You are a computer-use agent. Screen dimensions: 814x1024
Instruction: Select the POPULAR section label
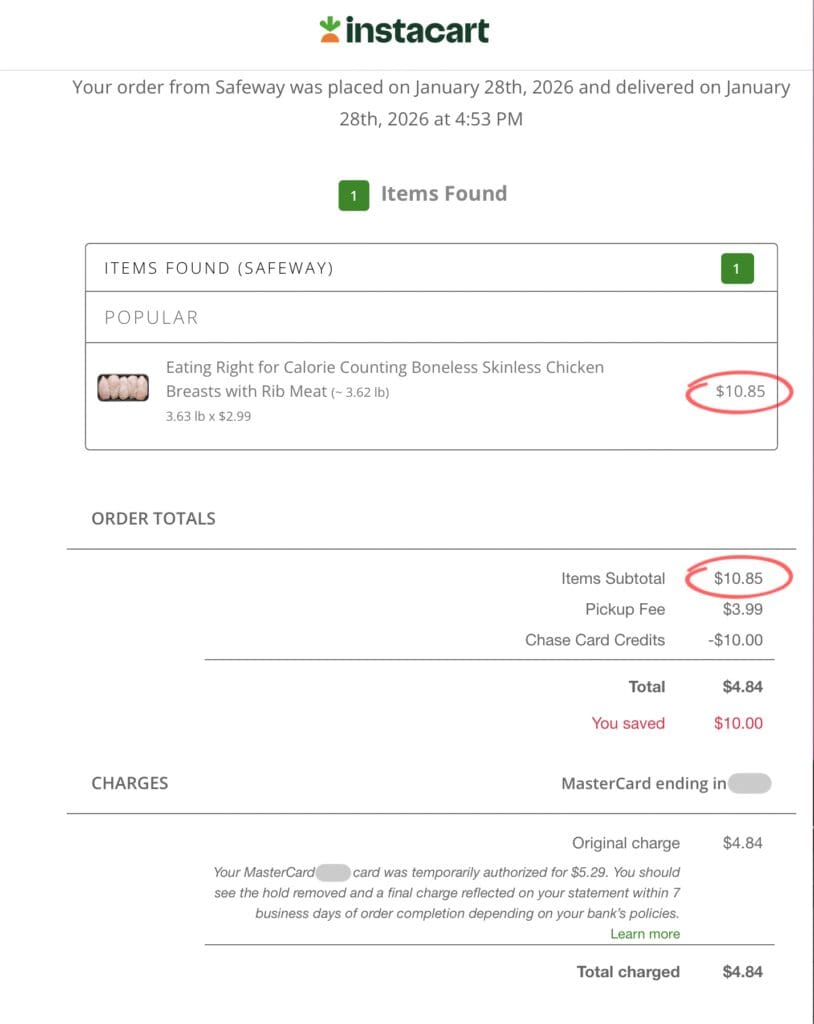151,317
